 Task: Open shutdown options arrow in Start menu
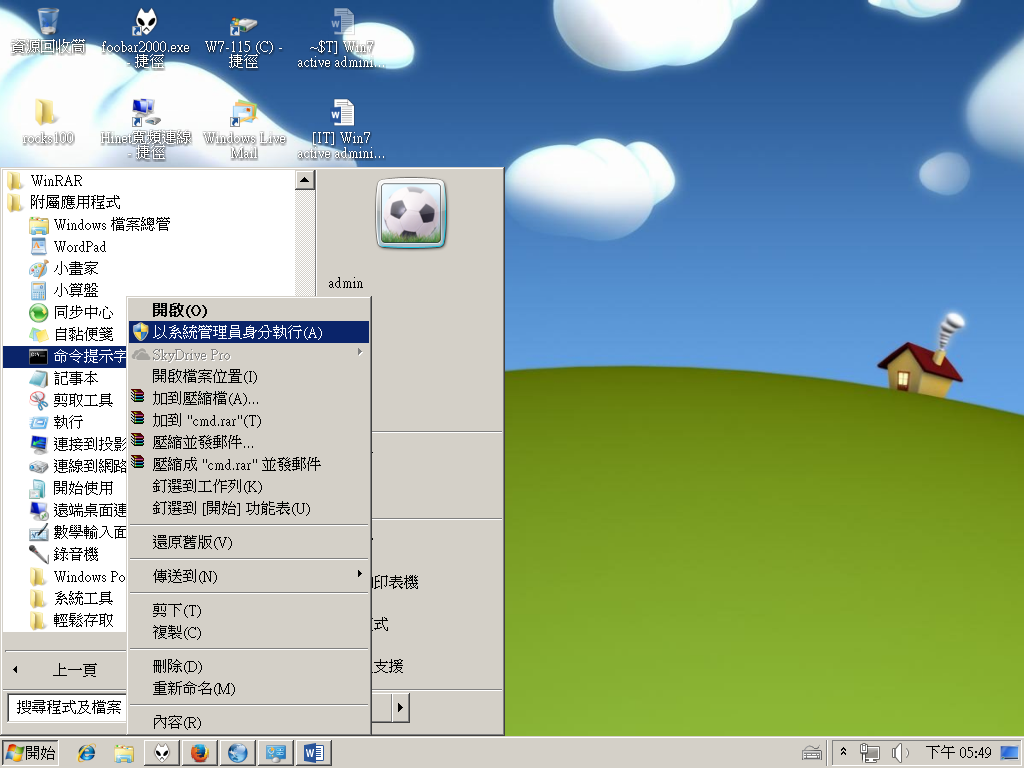point(400,707)
